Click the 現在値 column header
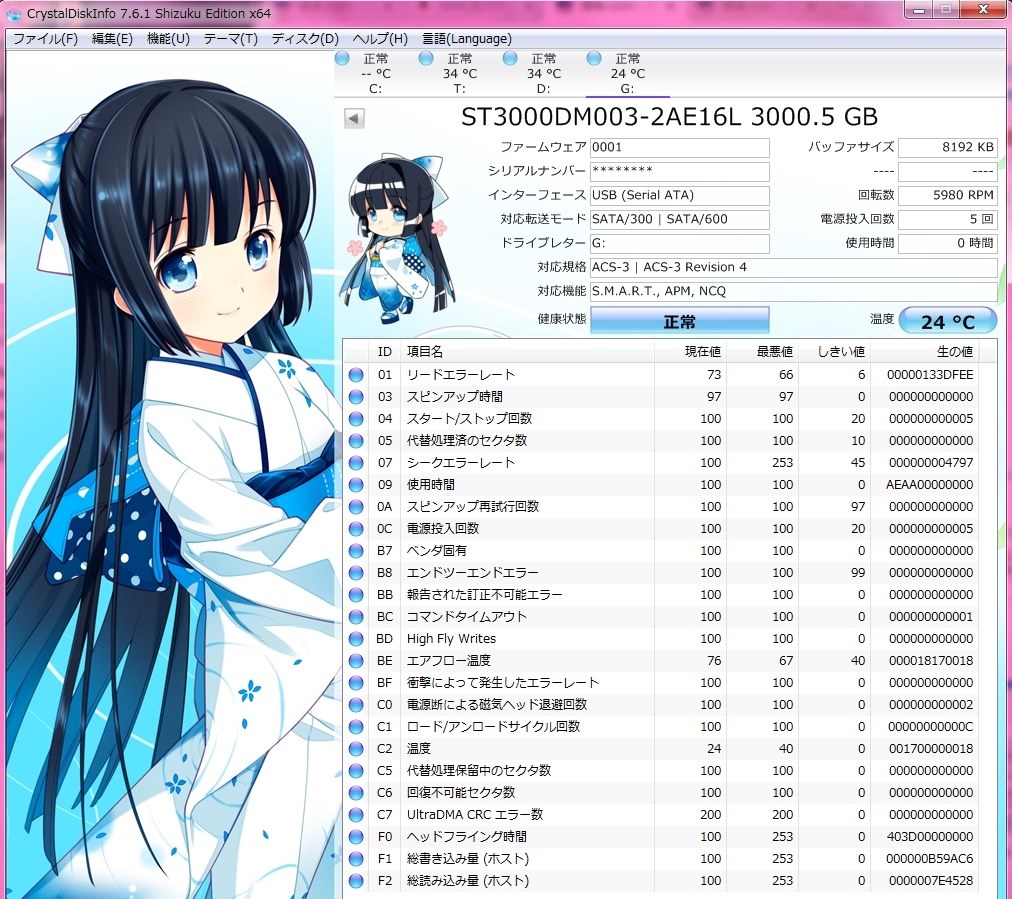This screenshot has height=899, width=1012. (690, 352)
